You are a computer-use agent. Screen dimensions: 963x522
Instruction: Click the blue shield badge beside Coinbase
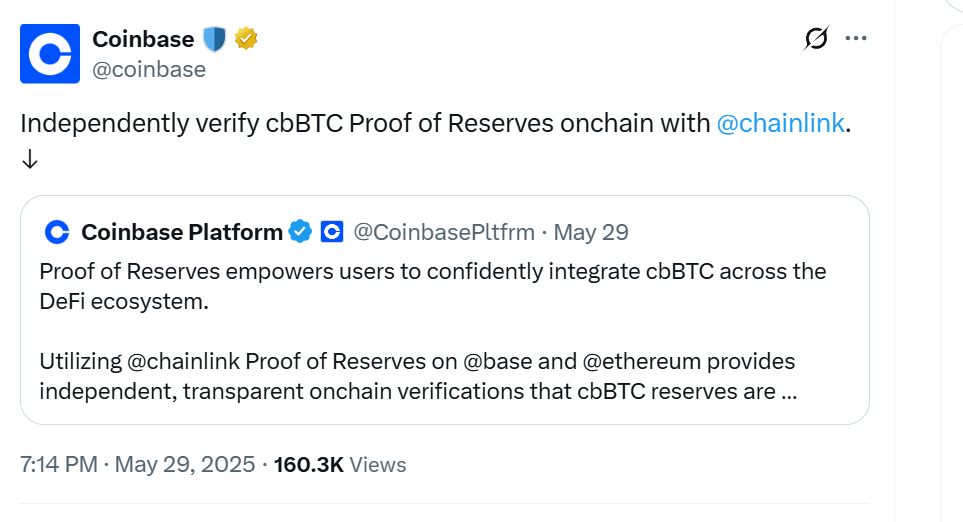point(215,40)
